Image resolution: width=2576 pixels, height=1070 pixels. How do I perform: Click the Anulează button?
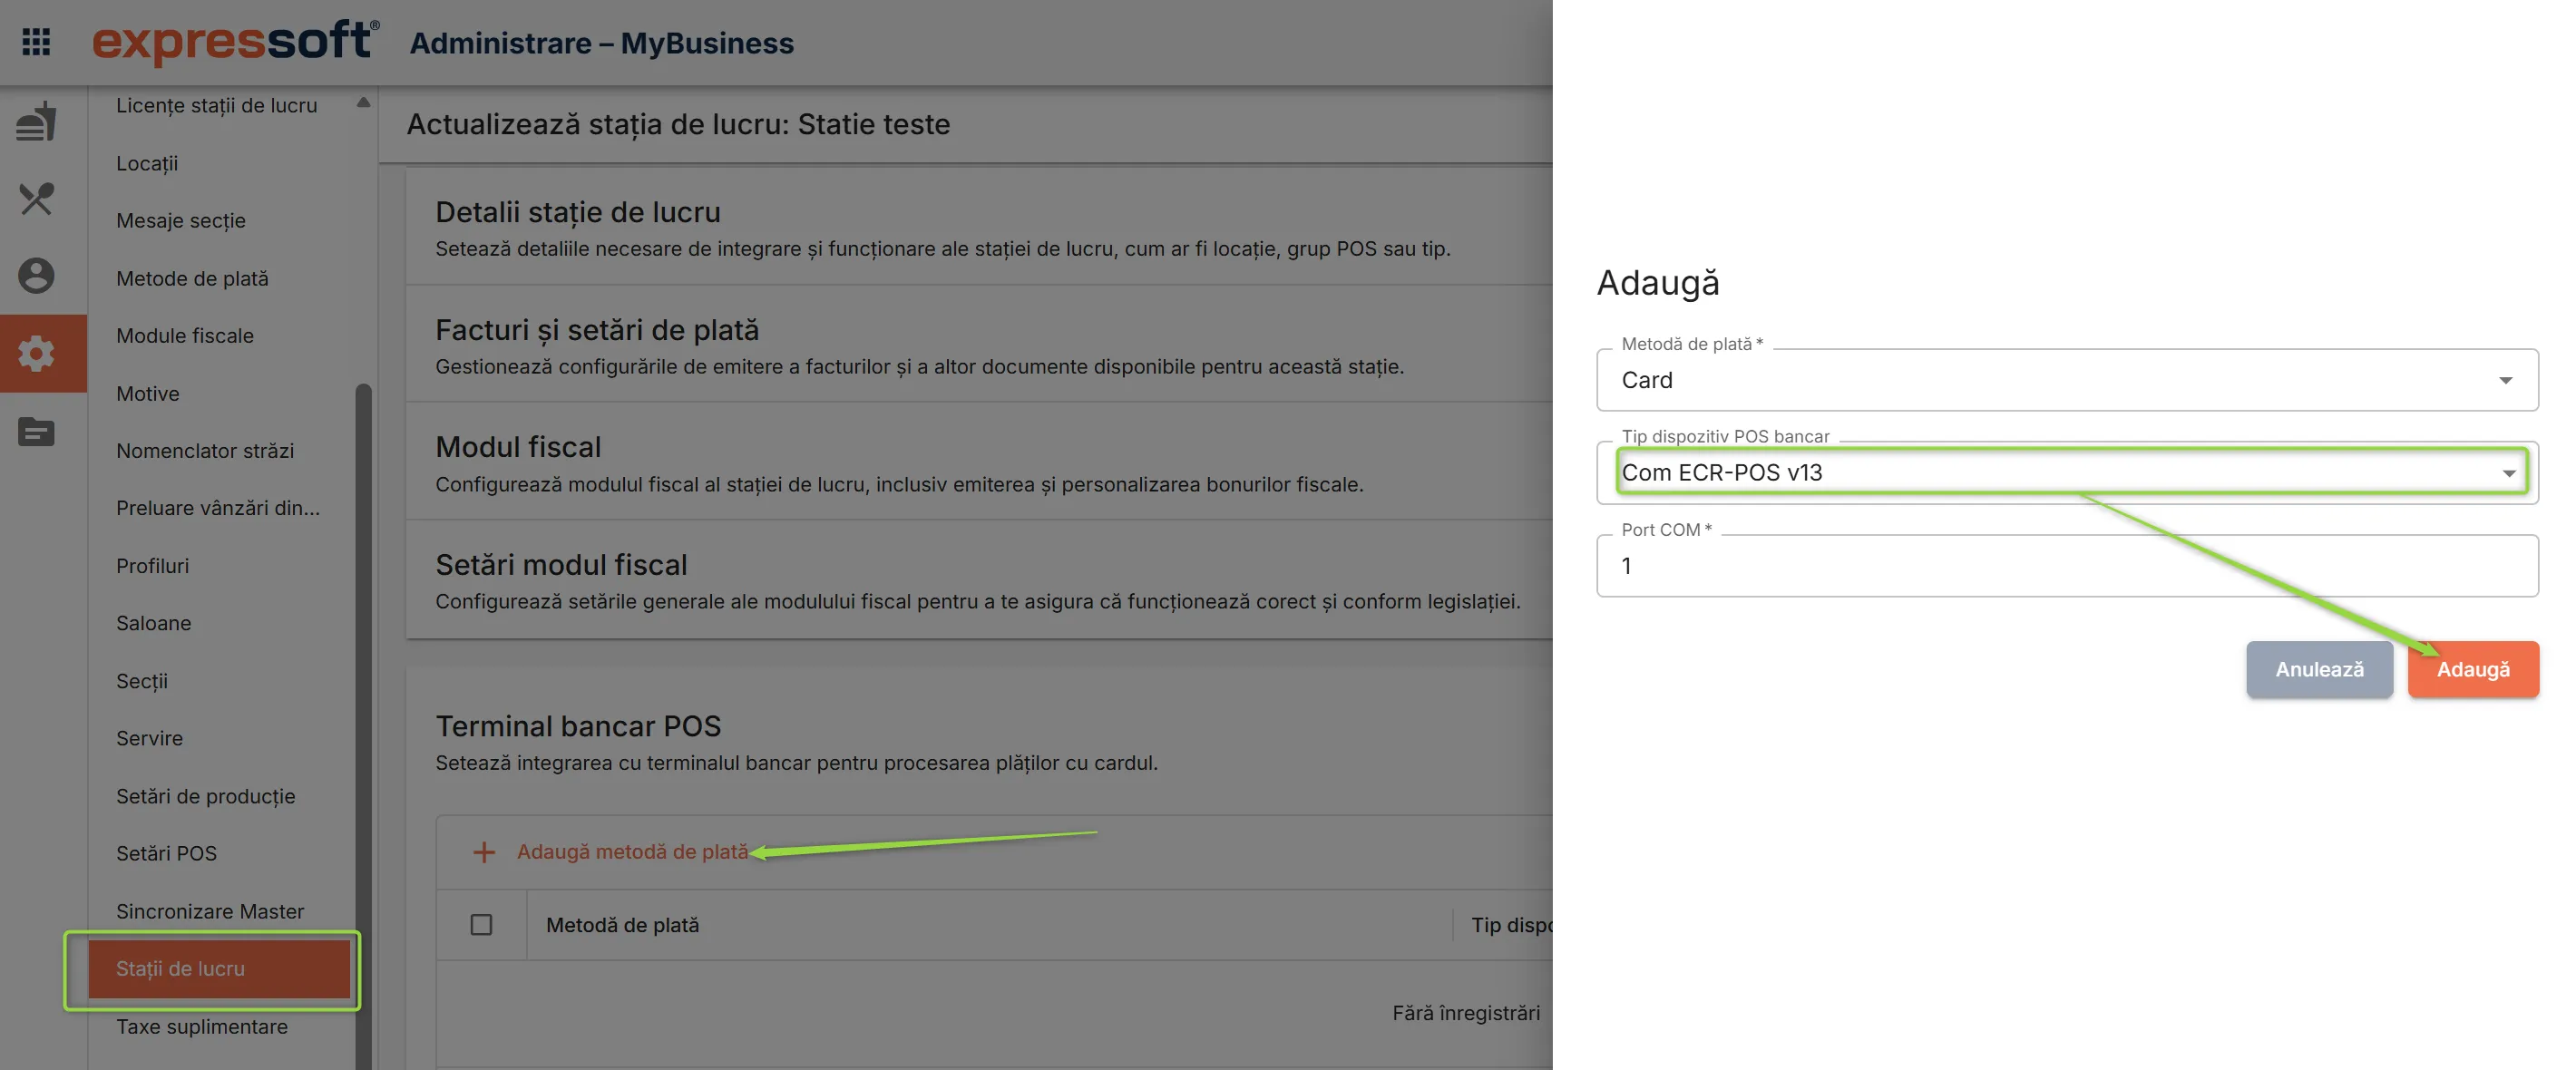point(2319,670)
